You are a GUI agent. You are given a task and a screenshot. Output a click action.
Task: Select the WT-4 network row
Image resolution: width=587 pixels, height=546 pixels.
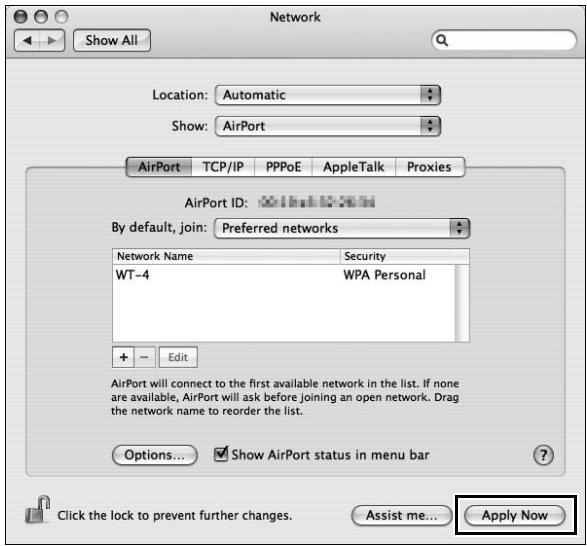click(284, 275)
